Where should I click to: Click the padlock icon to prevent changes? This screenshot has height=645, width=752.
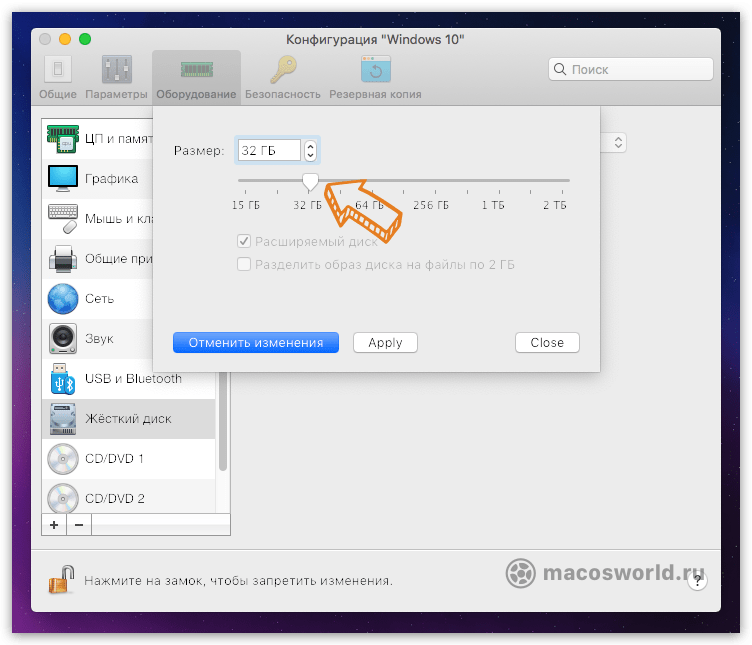(62, 579)
